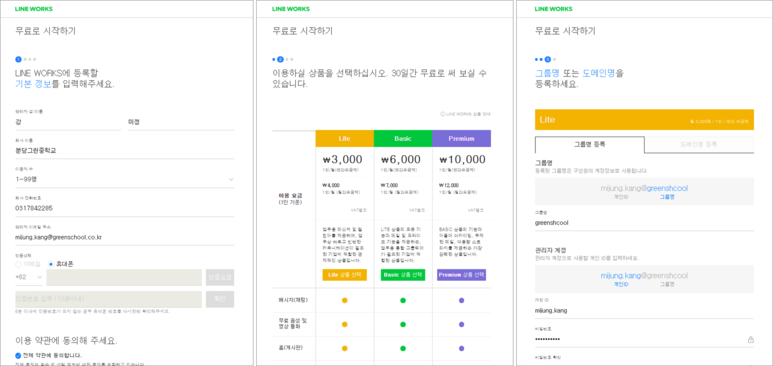Click the LINE WORKS logo in the basic info panel

34,9
